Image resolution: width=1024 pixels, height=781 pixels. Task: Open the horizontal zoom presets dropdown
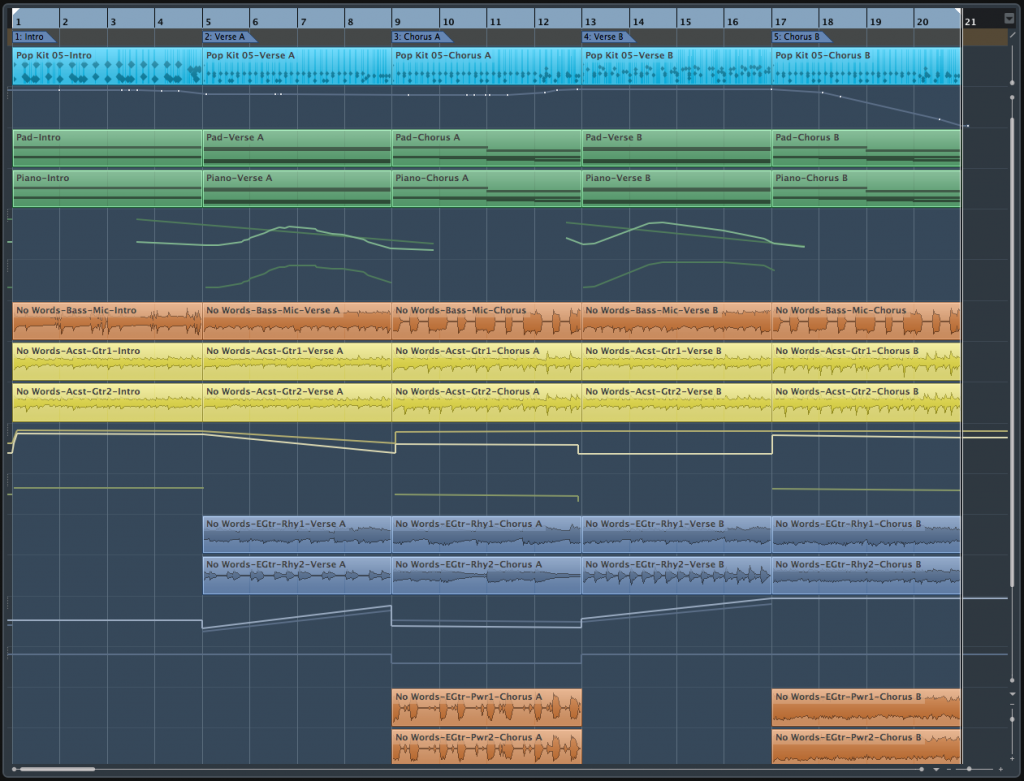(x=936, y=769)
